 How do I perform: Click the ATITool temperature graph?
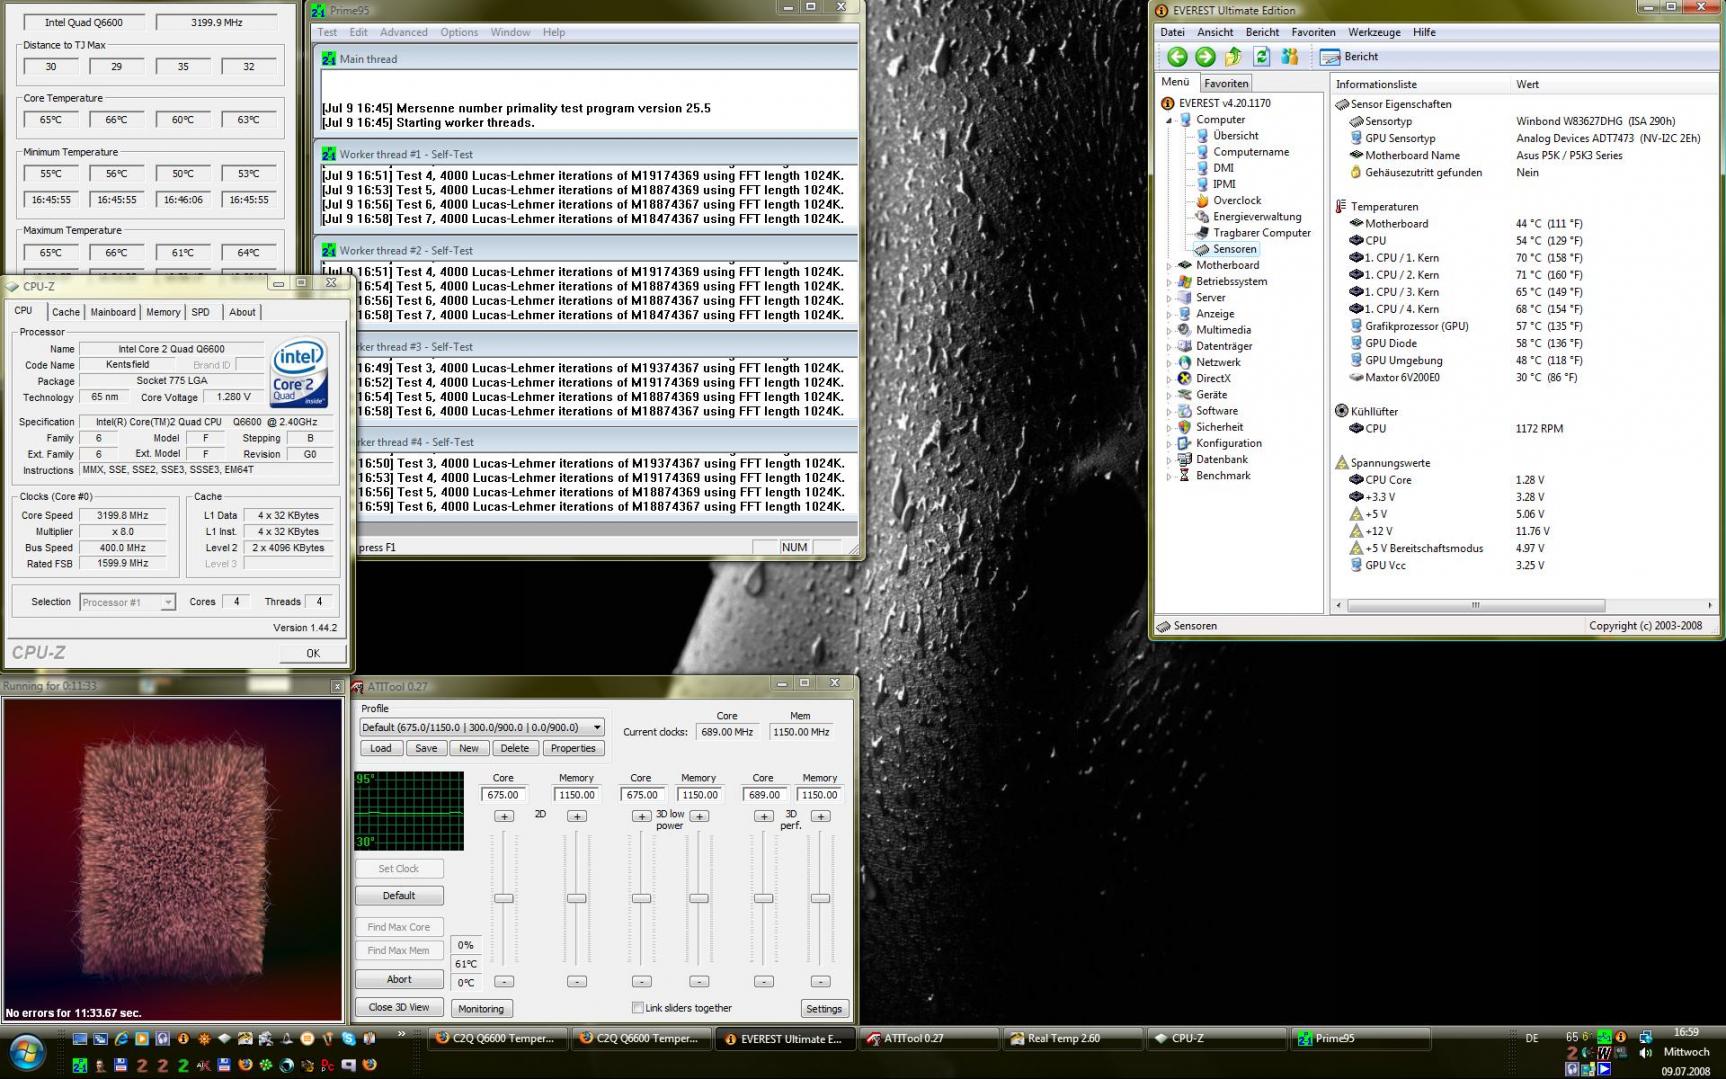[409, 811]
